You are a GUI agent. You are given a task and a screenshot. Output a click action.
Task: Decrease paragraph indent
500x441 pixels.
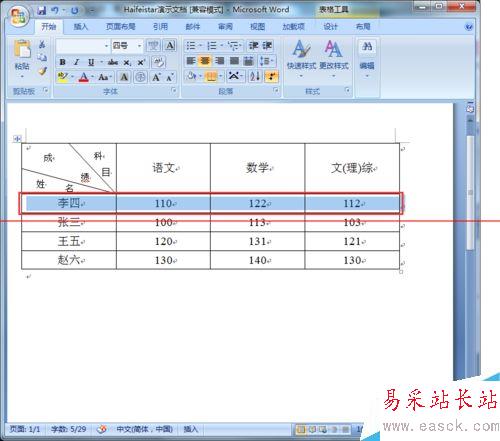click(254, 45)
